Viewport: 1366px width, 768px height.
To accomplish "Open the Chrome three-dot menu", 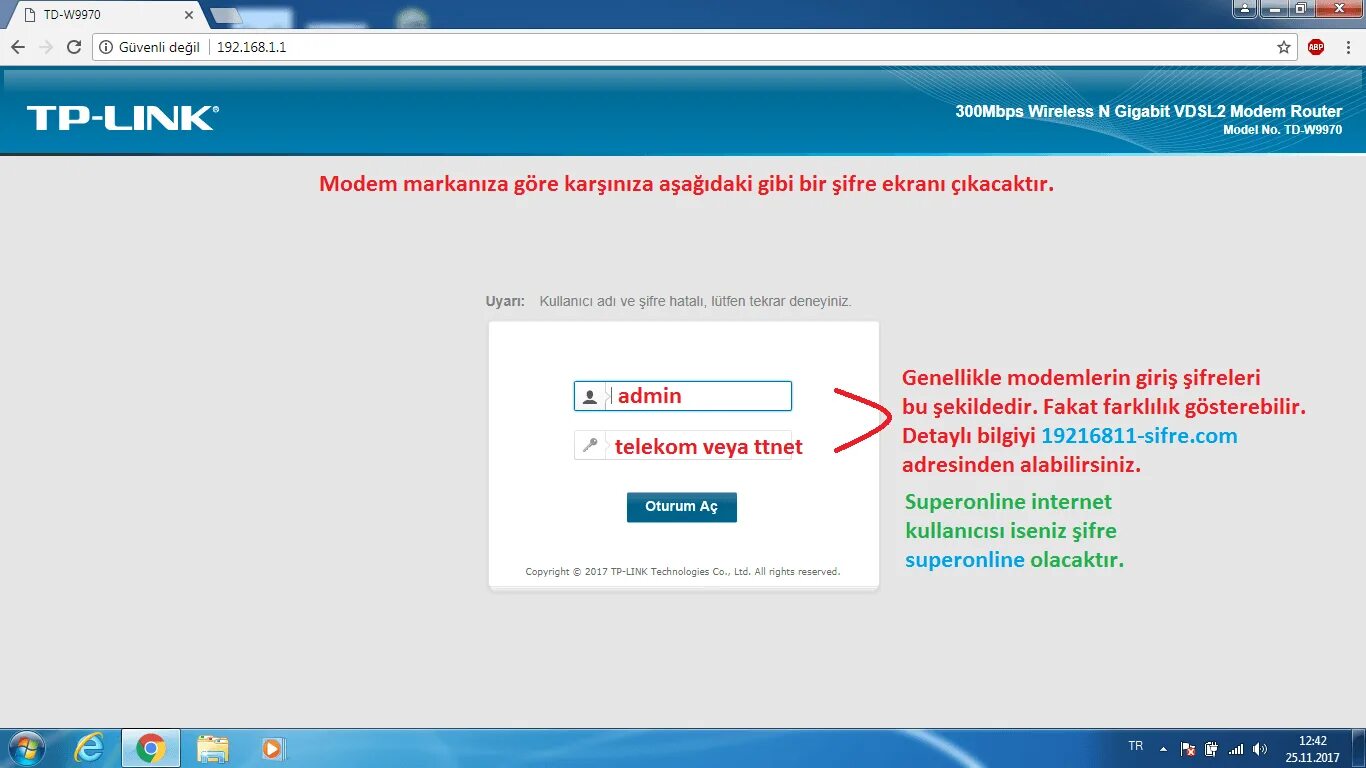I will (1347, 47).
